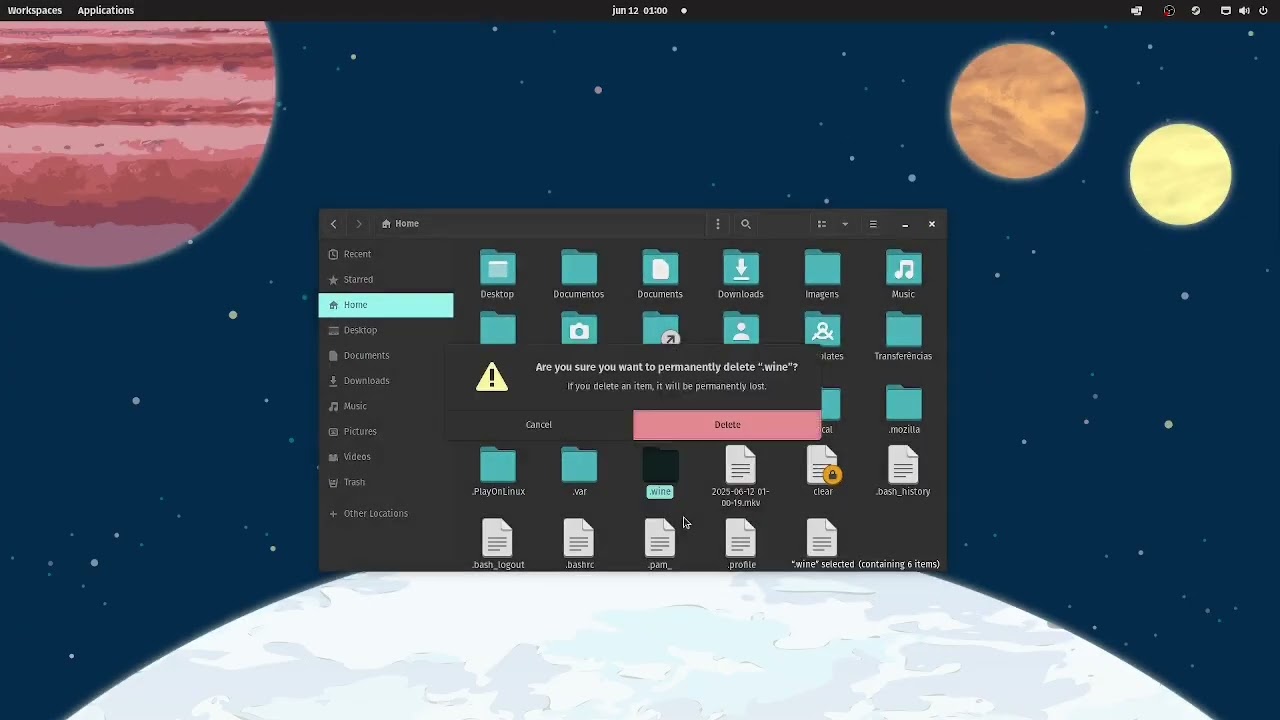1280x720 pixels.
Task: Select the folder with the shortcut arrow emblem
Action: pyautogui.click(x=660, y=329)
